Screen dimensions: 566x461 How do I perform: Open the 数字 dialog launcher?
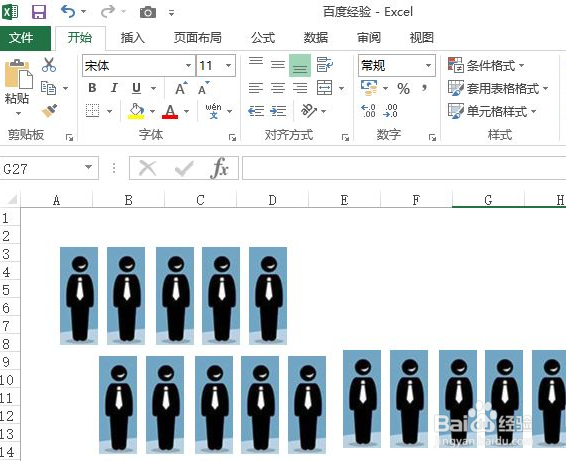432,137
